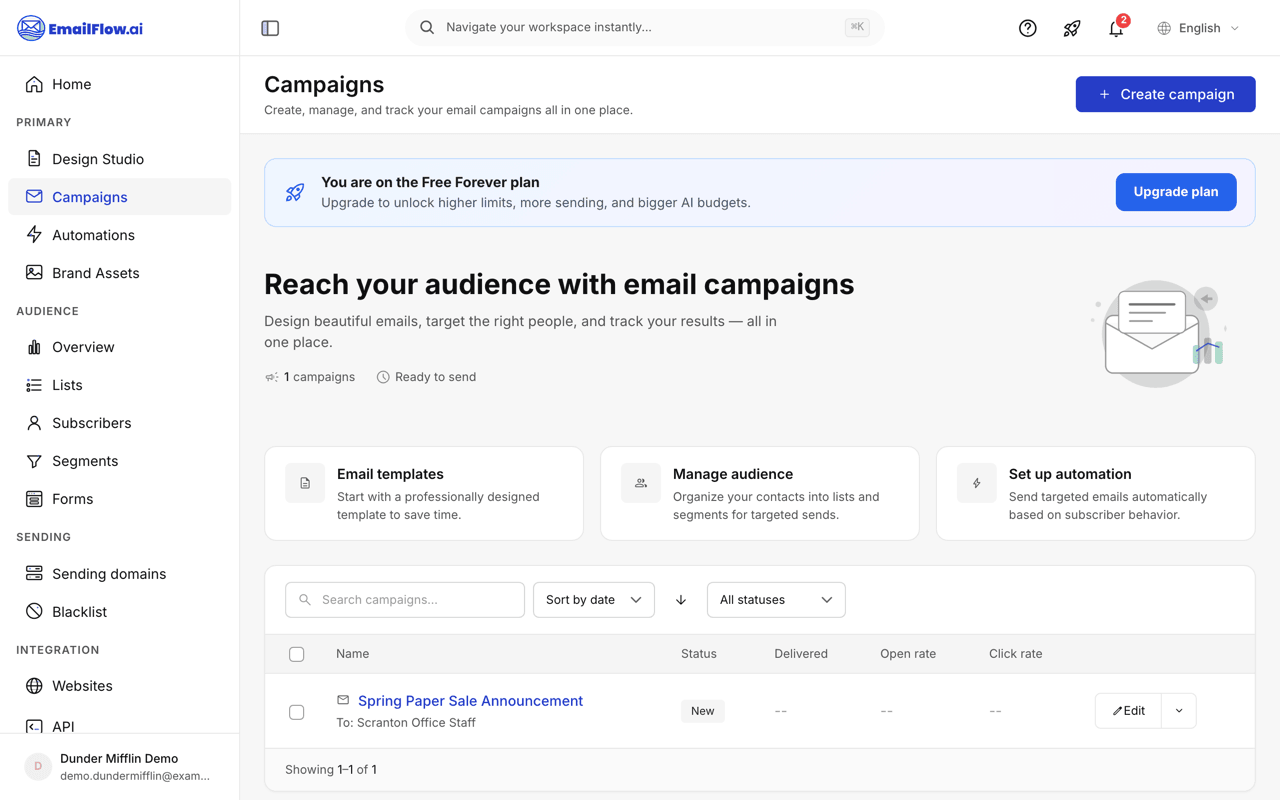Viewport: 1280px width, 800px height.
Task: Click the Automations lightning icon in the sidebar
Action: click(34, 235)
